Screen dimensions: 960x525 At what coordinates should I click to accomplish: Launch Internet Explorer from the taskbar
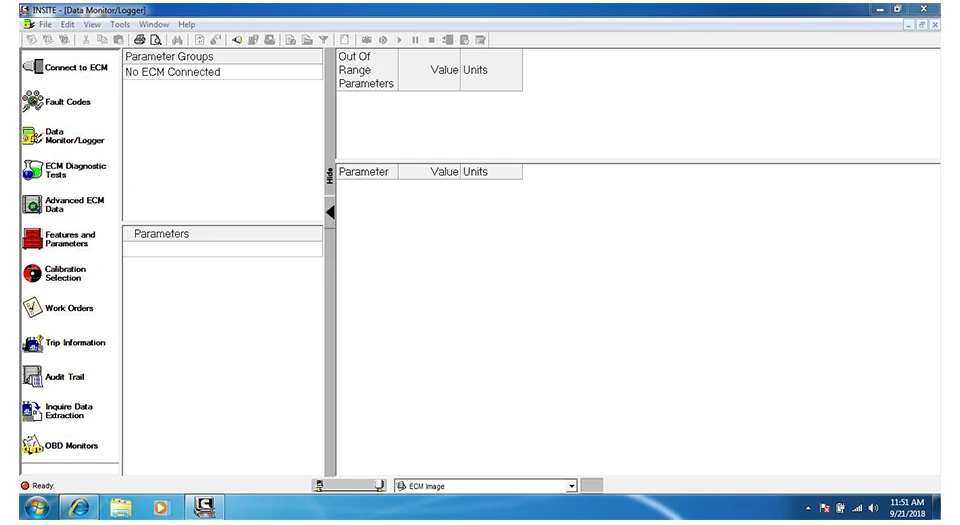tap(79, 507)
